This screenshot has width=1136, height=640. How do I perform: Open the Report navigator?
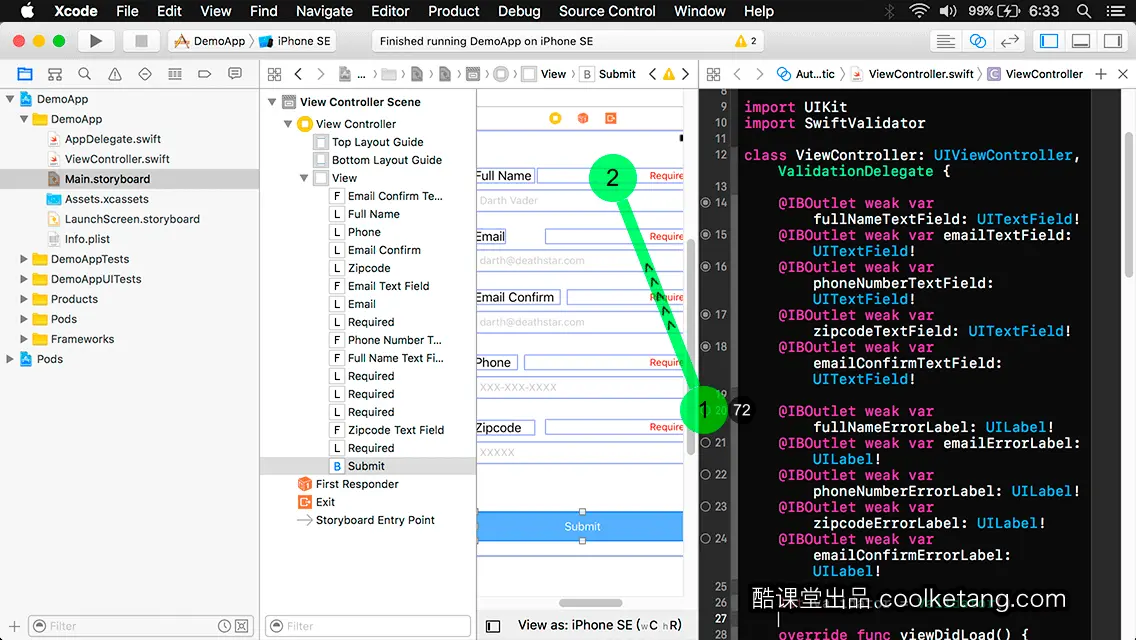[x=235, y=74]
